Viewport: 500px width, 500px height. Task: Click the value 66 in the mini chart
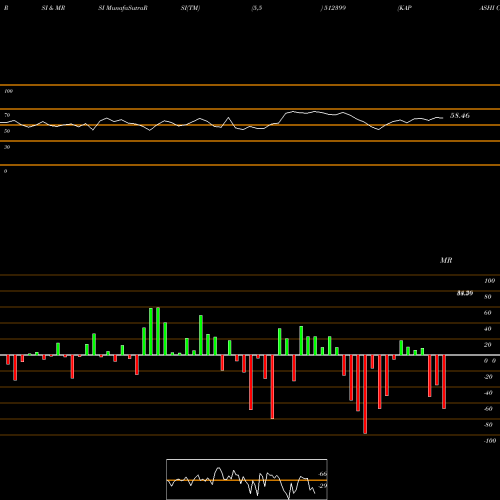pyautogui.click(x=323, y=474)
